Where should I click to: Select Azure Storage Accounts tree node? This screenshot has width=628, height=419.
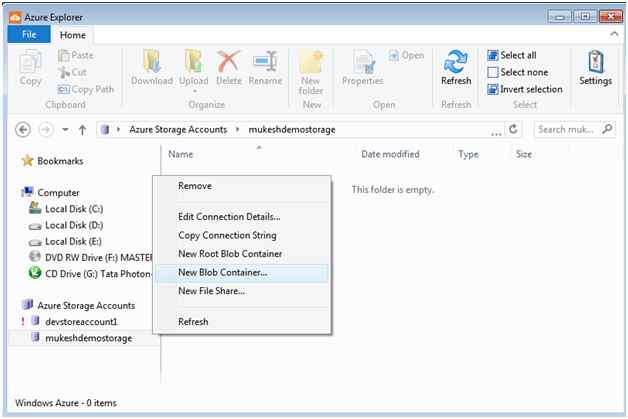coord(78,306)
